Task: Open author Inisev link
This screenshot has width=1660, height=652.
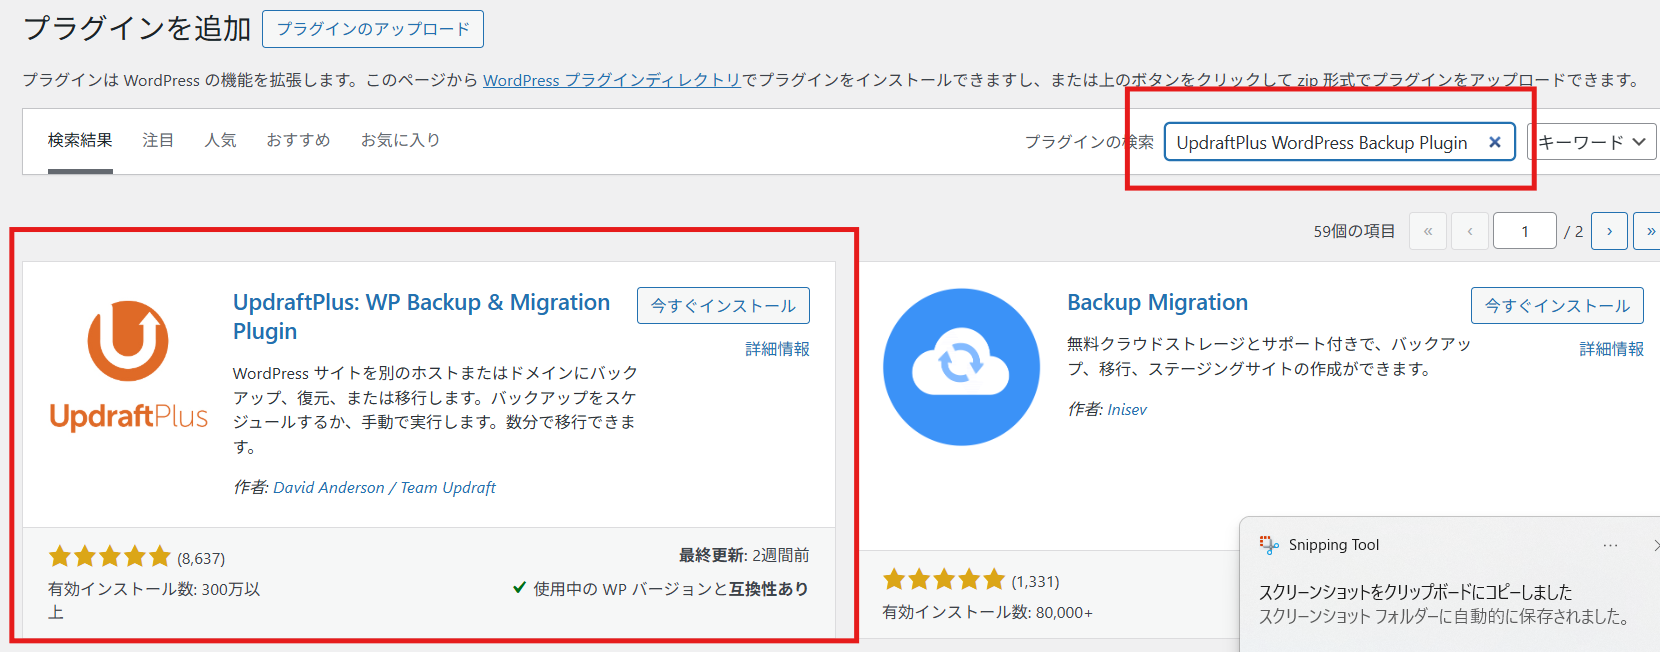Action: coord(1127,409)
